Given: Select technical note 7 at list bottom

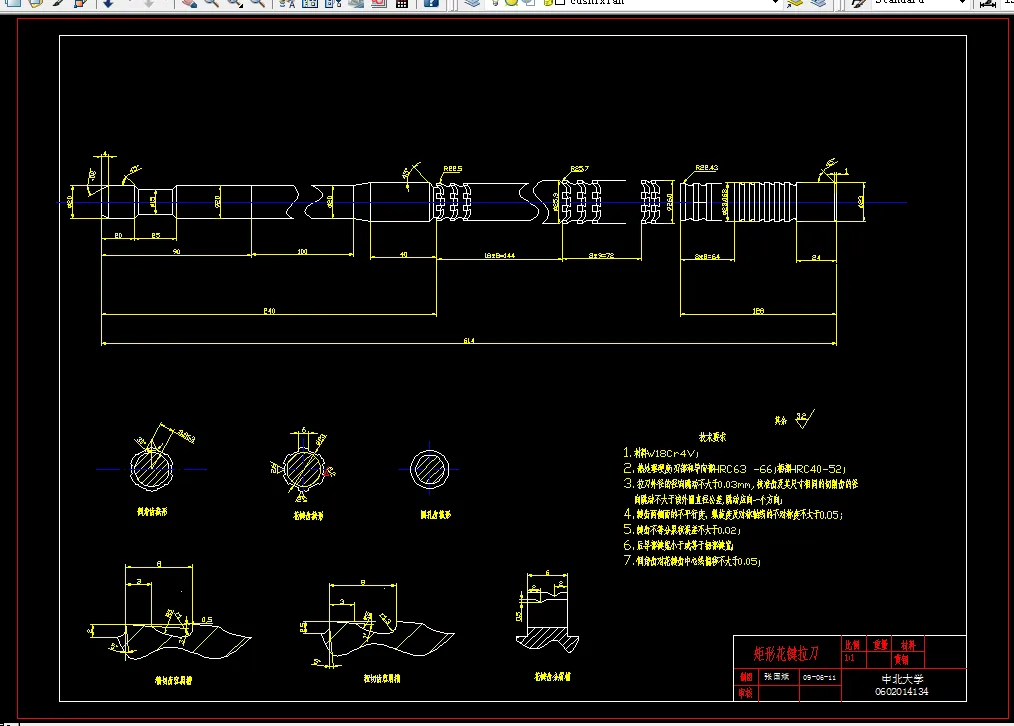Looking at the screenshot, I should [x=692, y=561].
